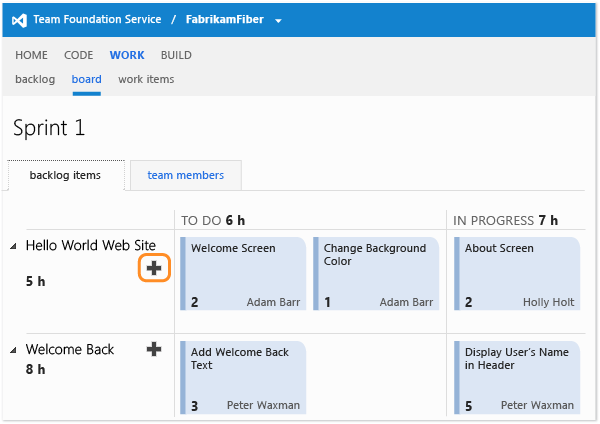Image resolution: width=600 pixels, height=424 pixels.
Task: Collapse the Welcome Back row
Action: pyautogui.click(x=13, y=350)
